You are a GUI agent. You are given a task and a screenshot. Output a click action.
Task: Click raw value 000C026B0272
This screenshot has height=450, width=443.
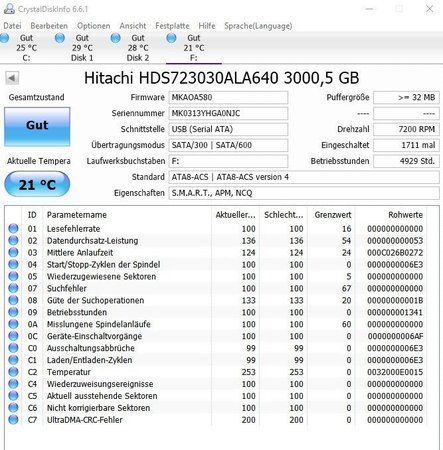(x=395, y=253)
